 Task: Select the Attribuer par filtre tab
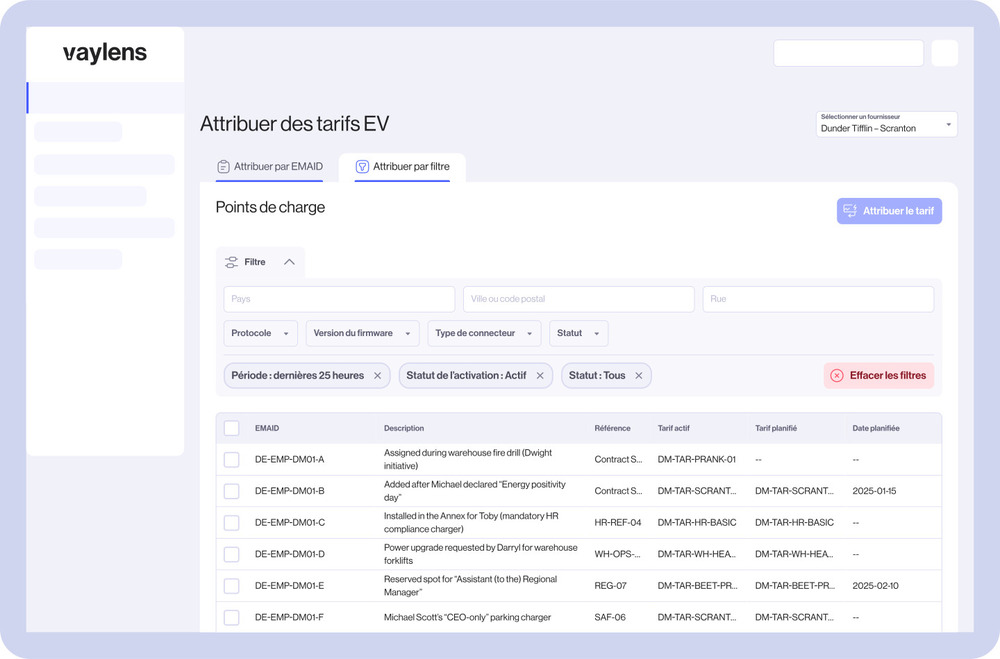coord(402,167)
